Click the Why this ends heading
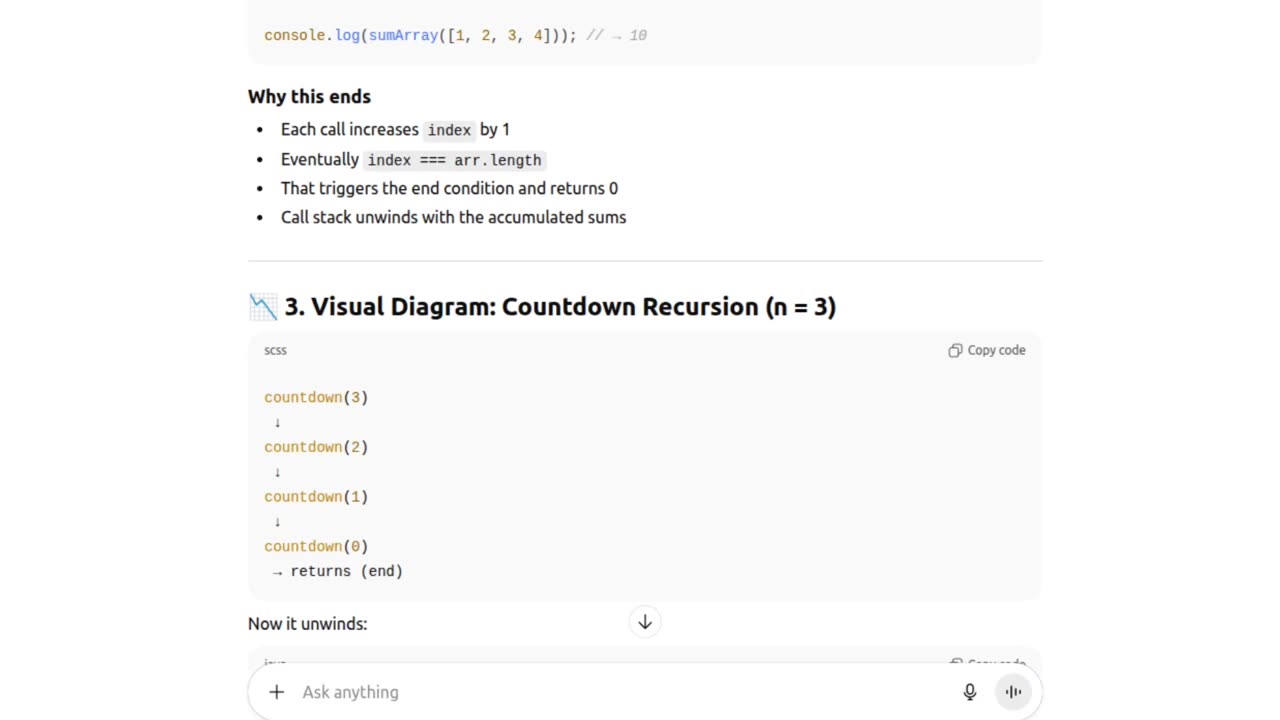The image size is (1280, 720). [309, 96]
